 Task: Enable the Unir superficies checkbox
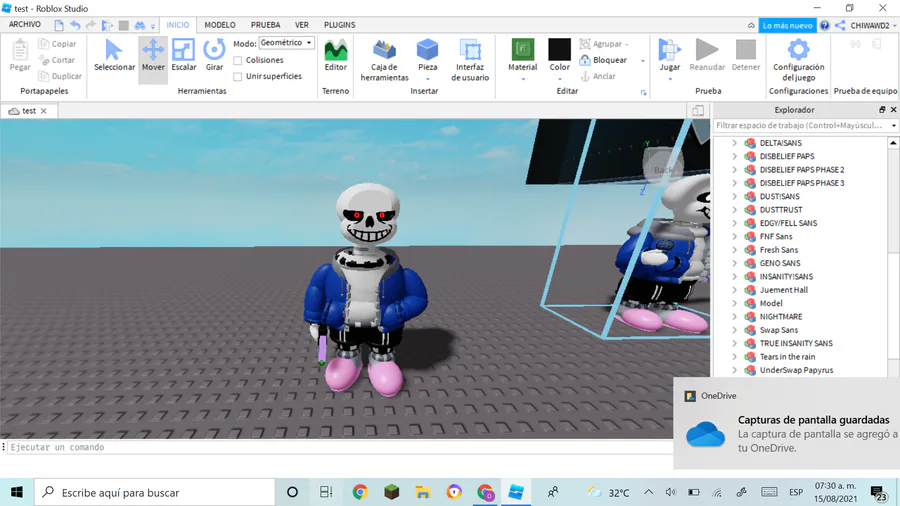(x=238, y=76)
